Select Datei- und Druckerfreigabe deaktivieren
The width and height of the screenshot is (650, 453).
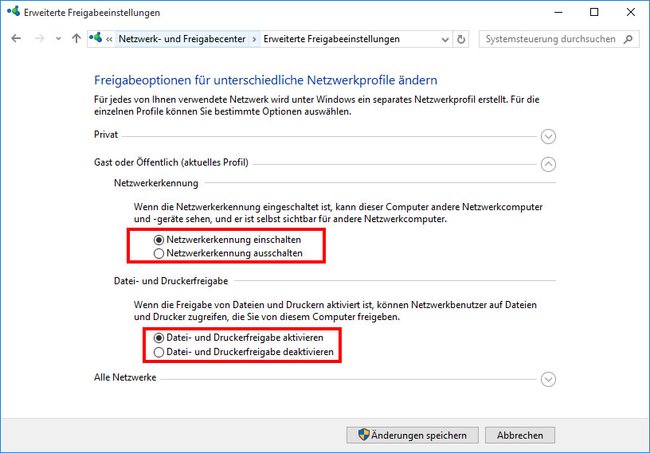tap(243, 352)
